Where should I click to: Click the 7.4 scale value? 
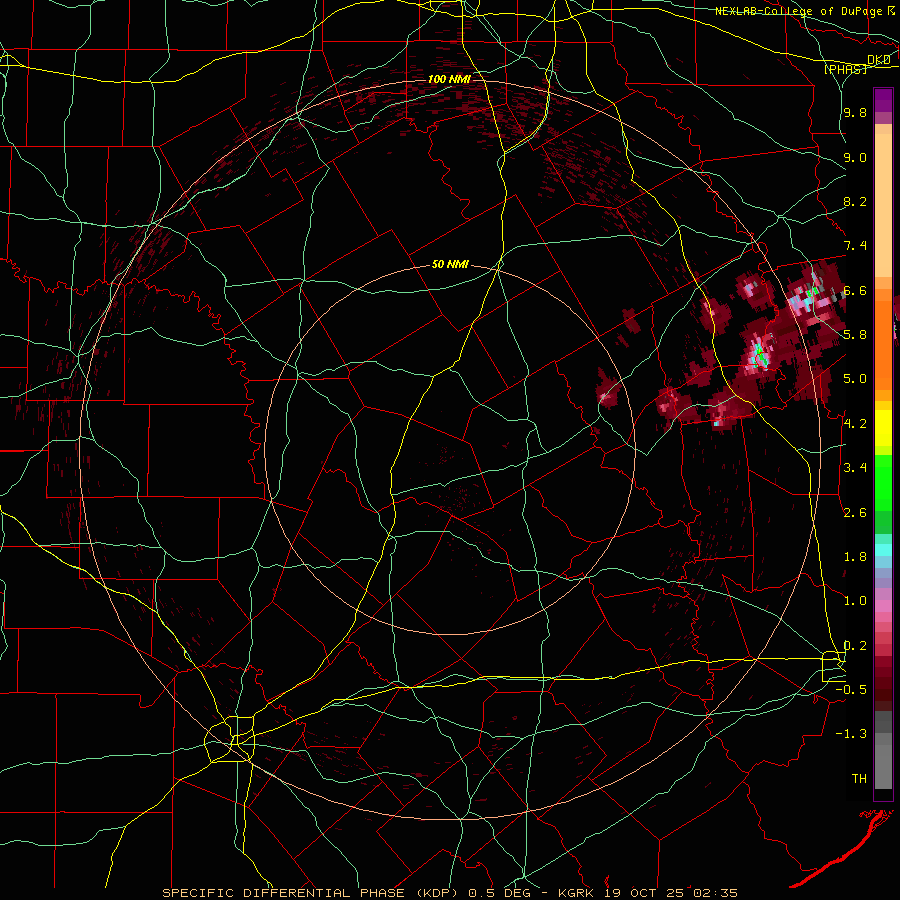[x=855, y=246]
